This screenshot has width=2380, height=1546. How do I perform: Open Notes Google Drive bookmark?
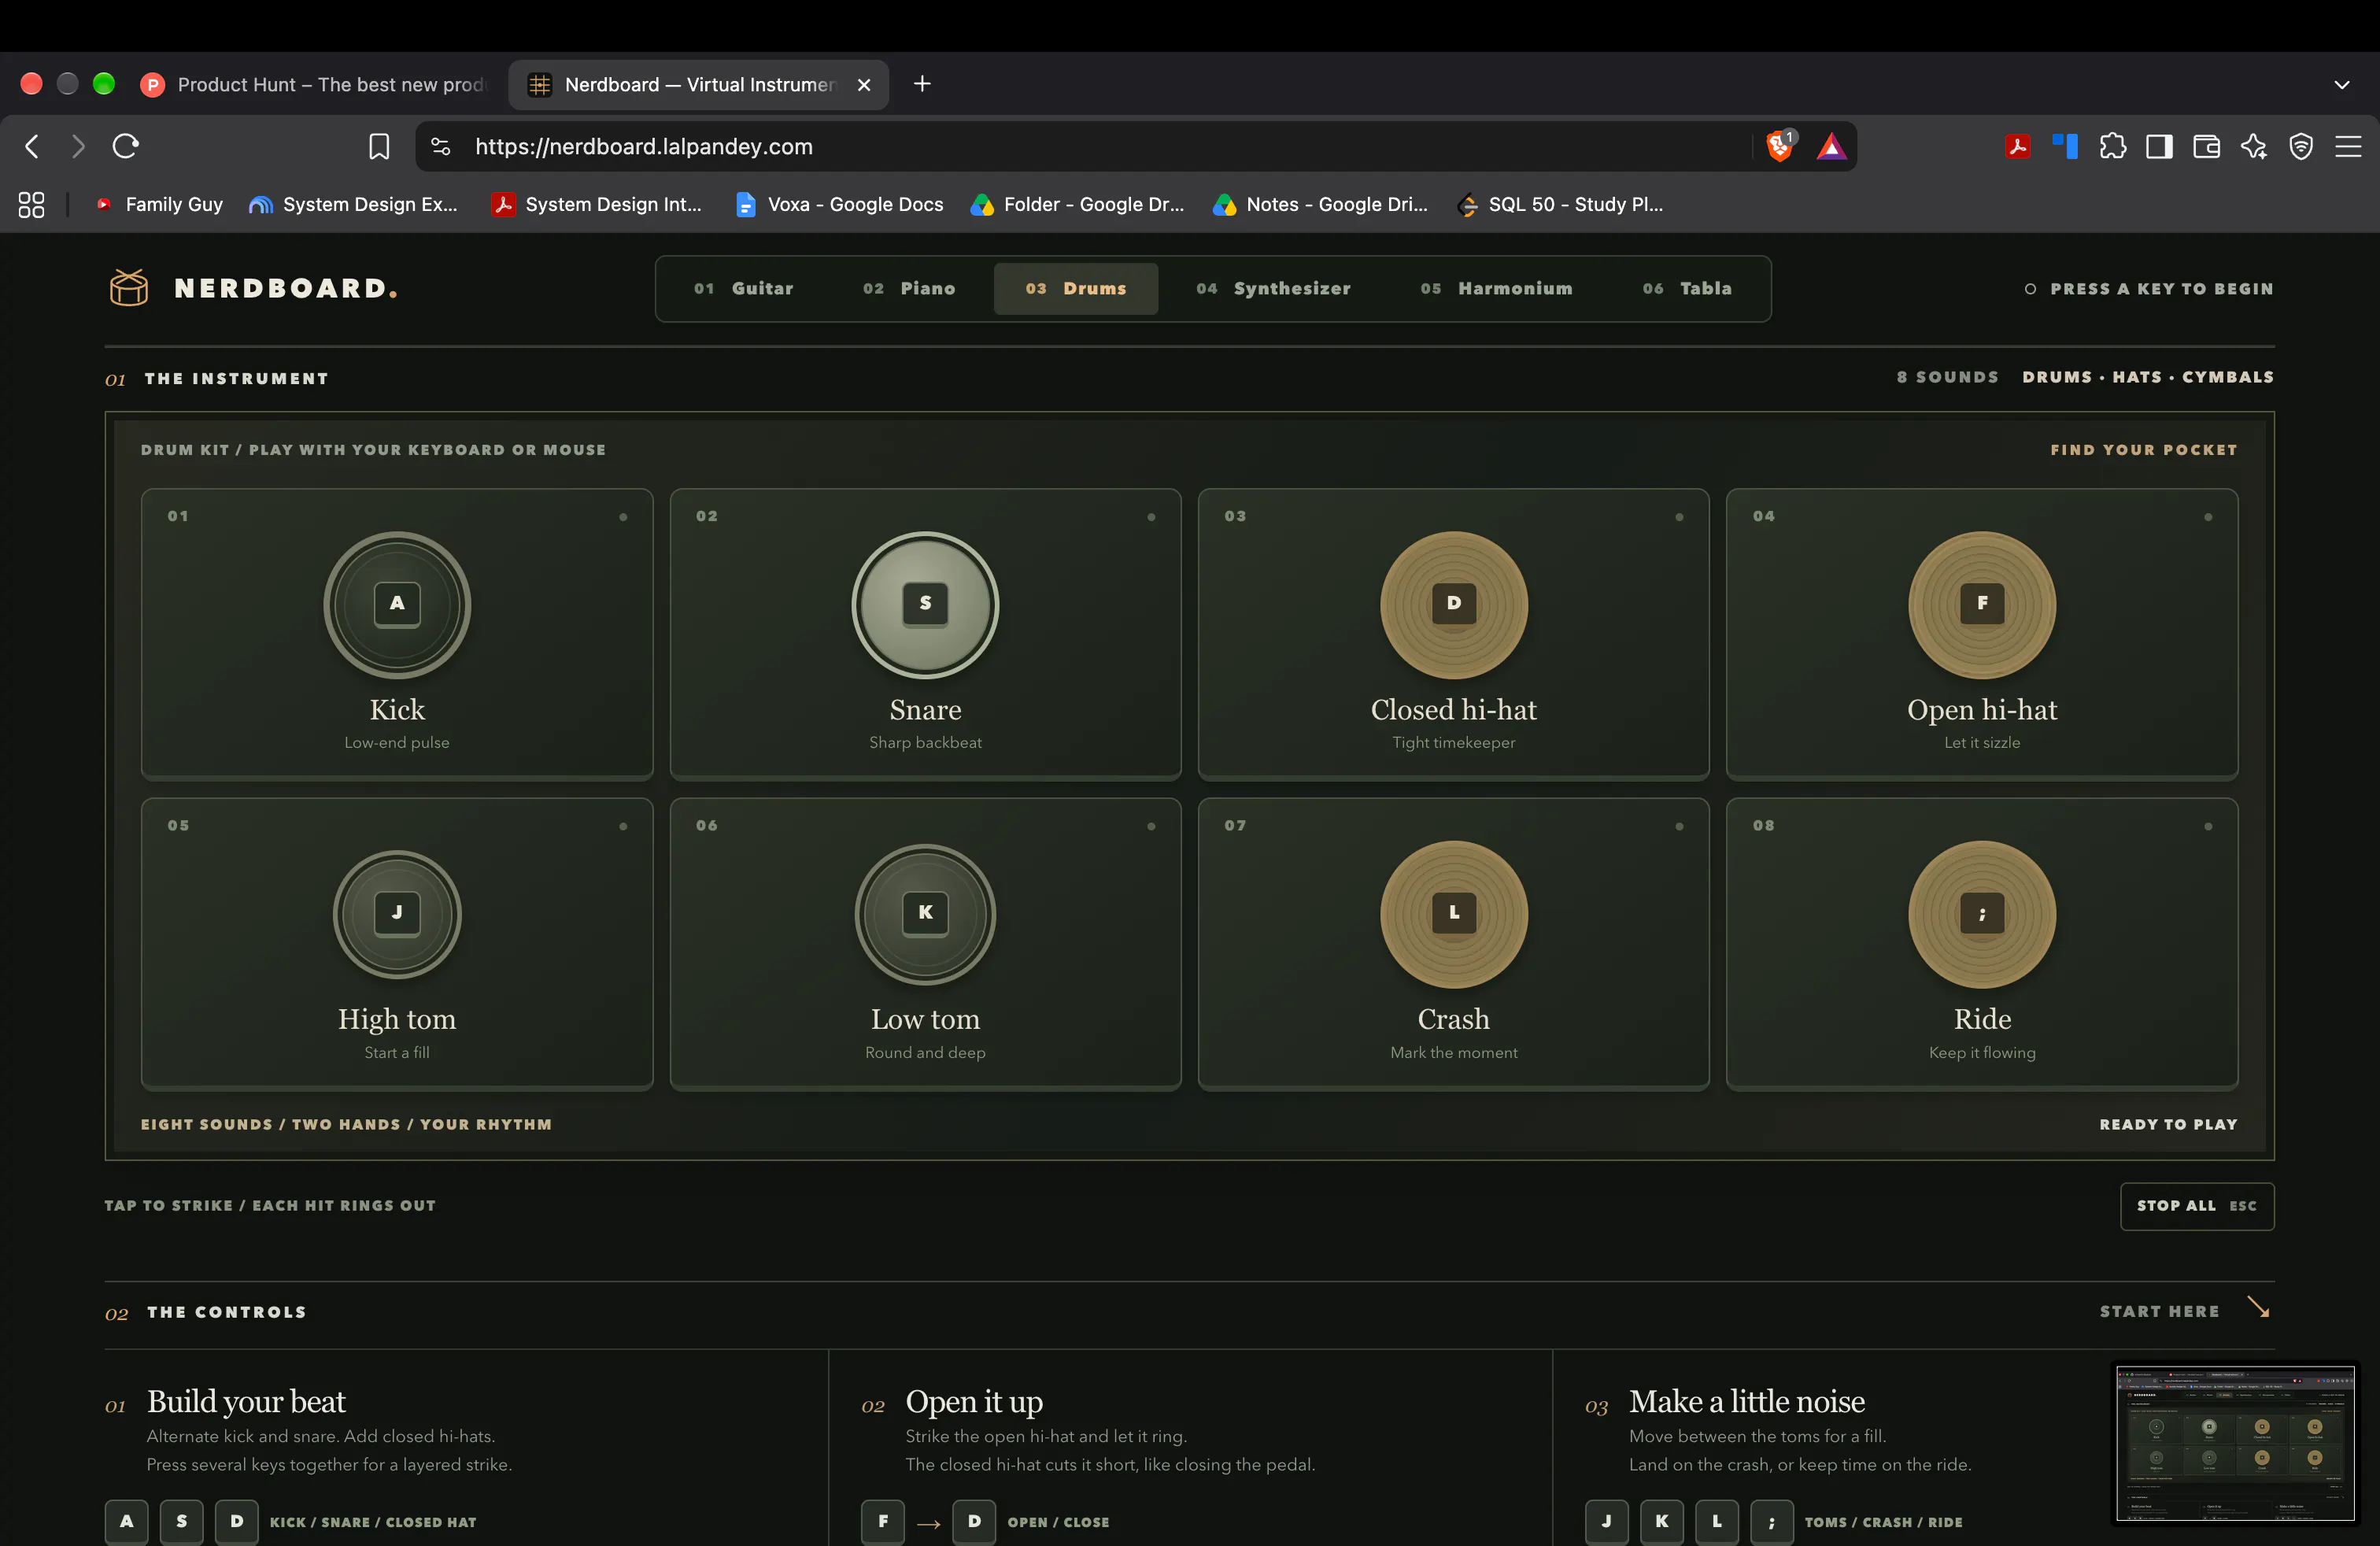(x=1320, y=204)
